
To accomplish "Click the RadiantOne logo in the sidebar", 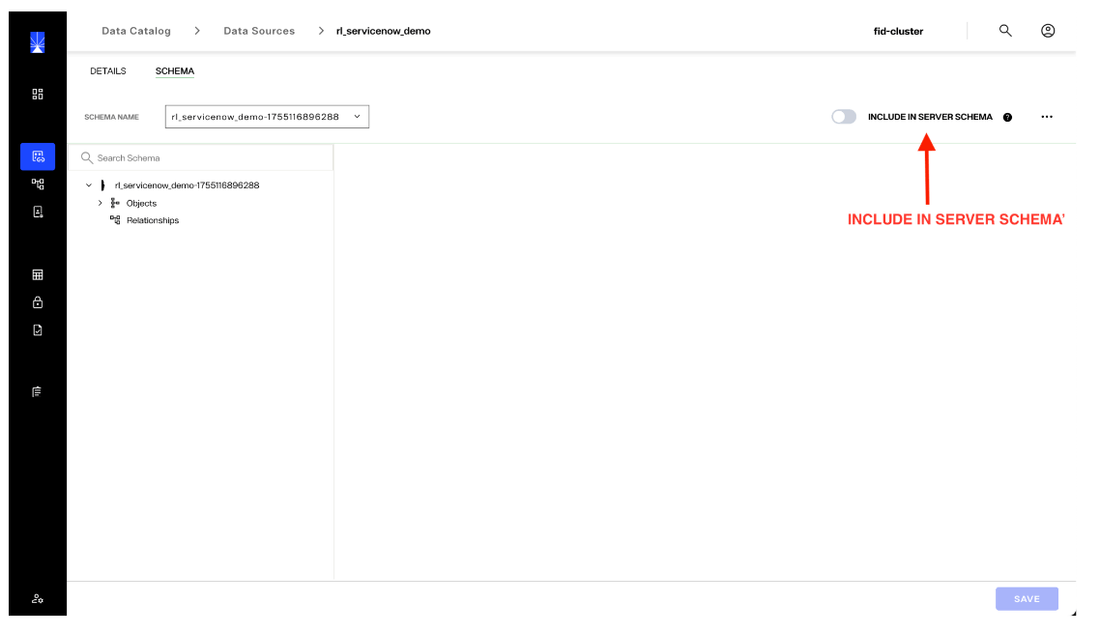I will (x=37, y=42).
